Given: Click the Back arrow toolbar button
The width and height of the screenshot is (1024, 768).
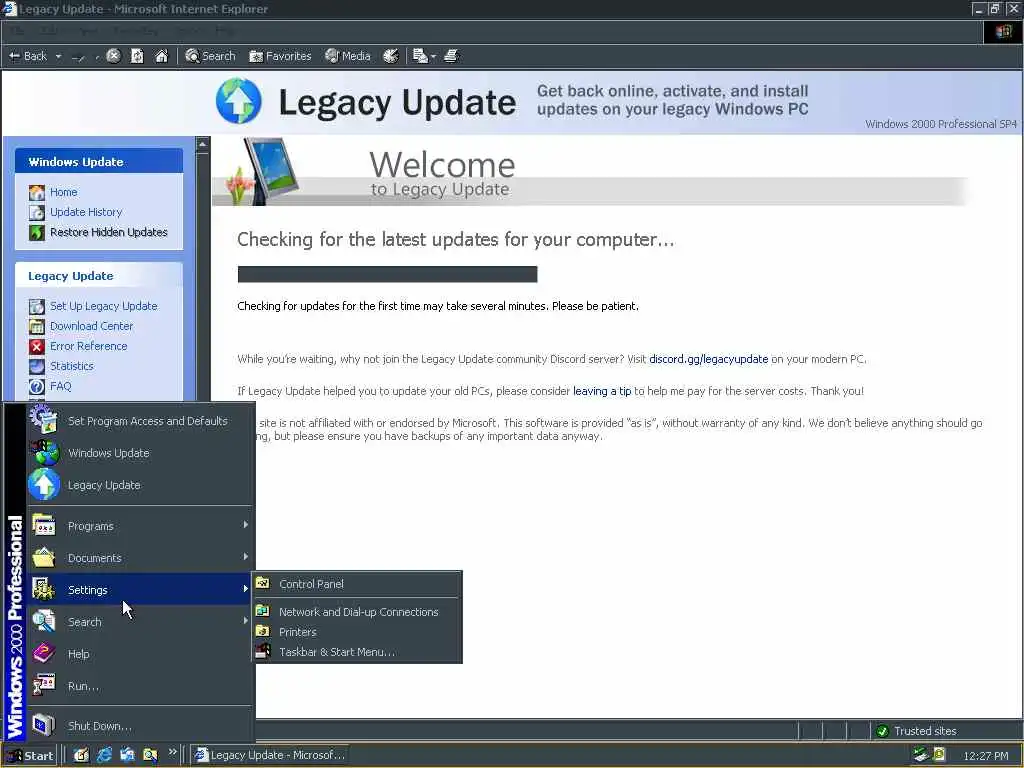Looking at the screenshot, I should pos(28,56).
